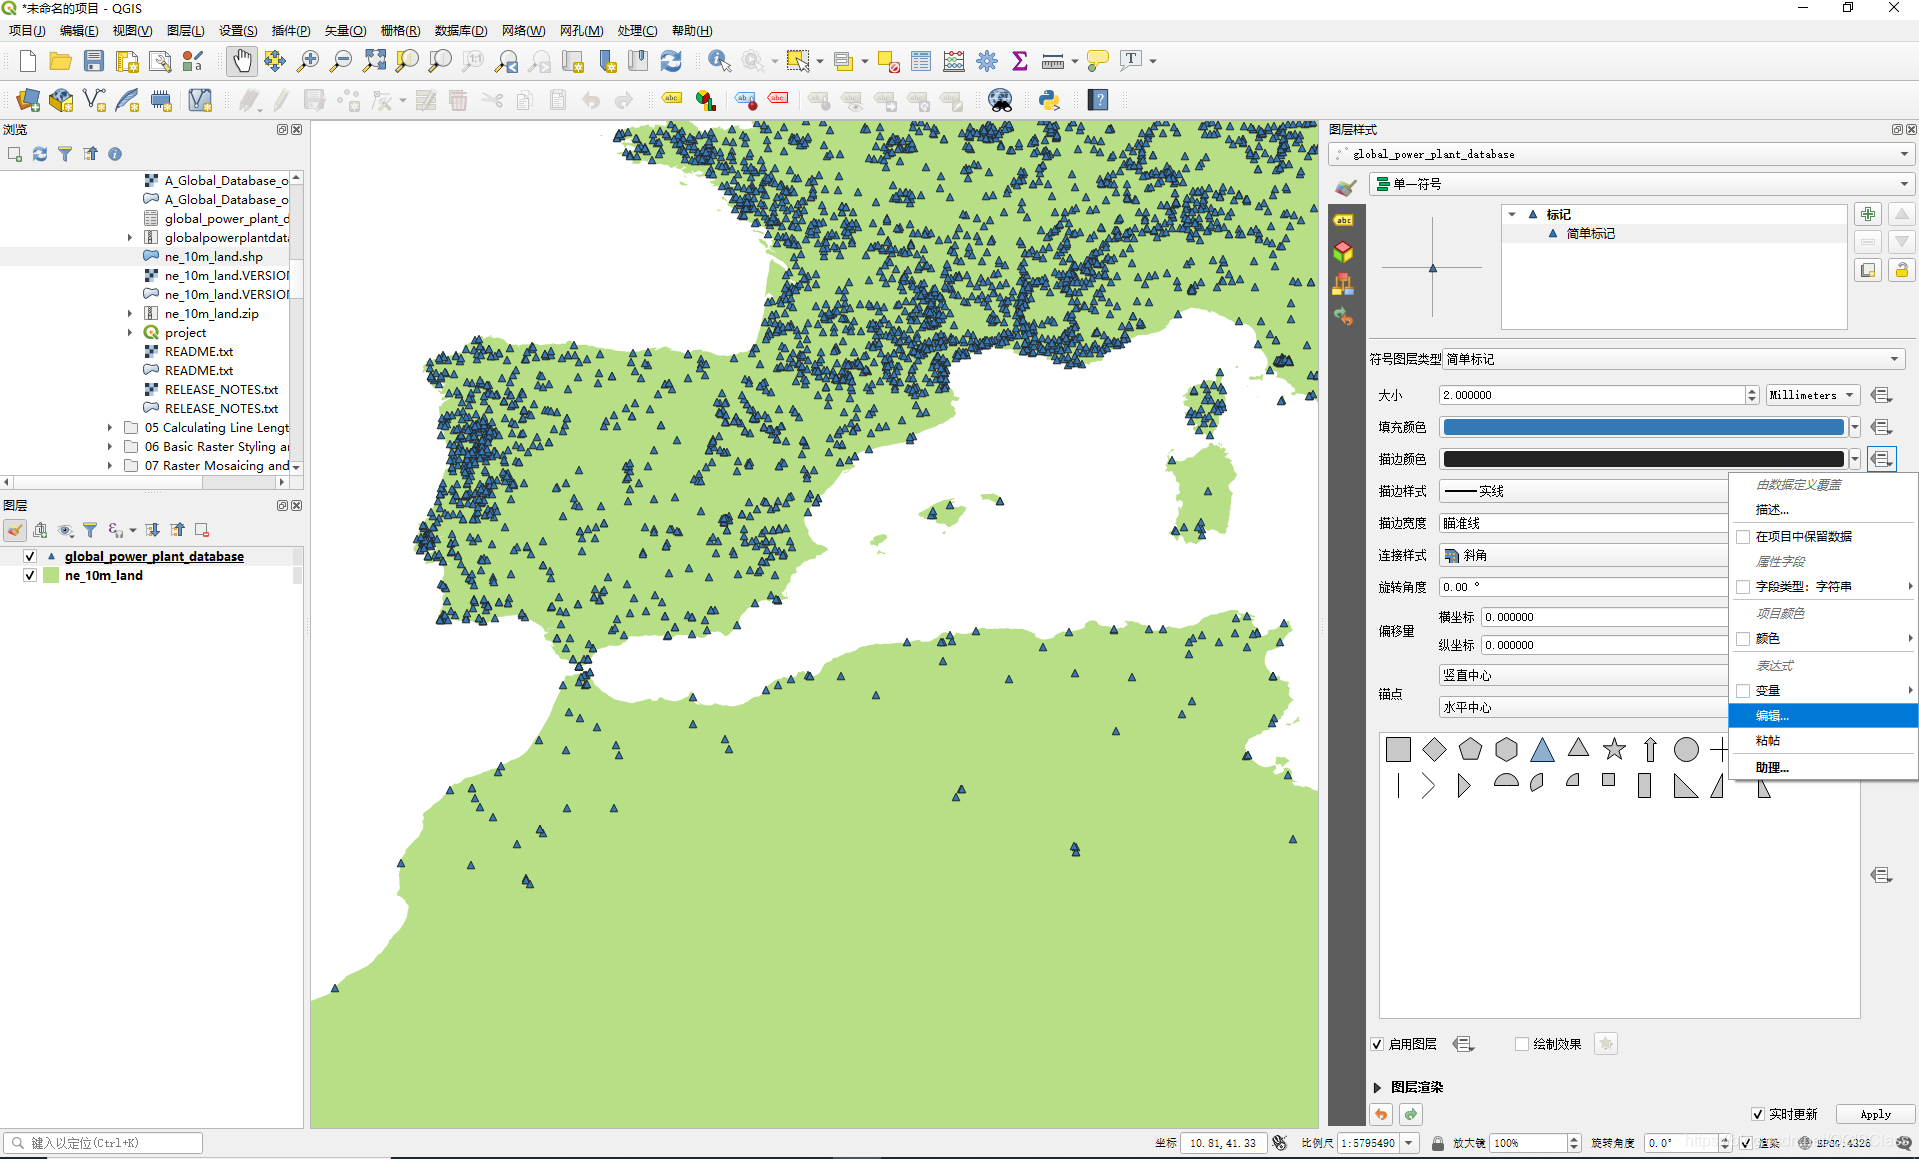Open the Python console icon

pos(1049,100)
